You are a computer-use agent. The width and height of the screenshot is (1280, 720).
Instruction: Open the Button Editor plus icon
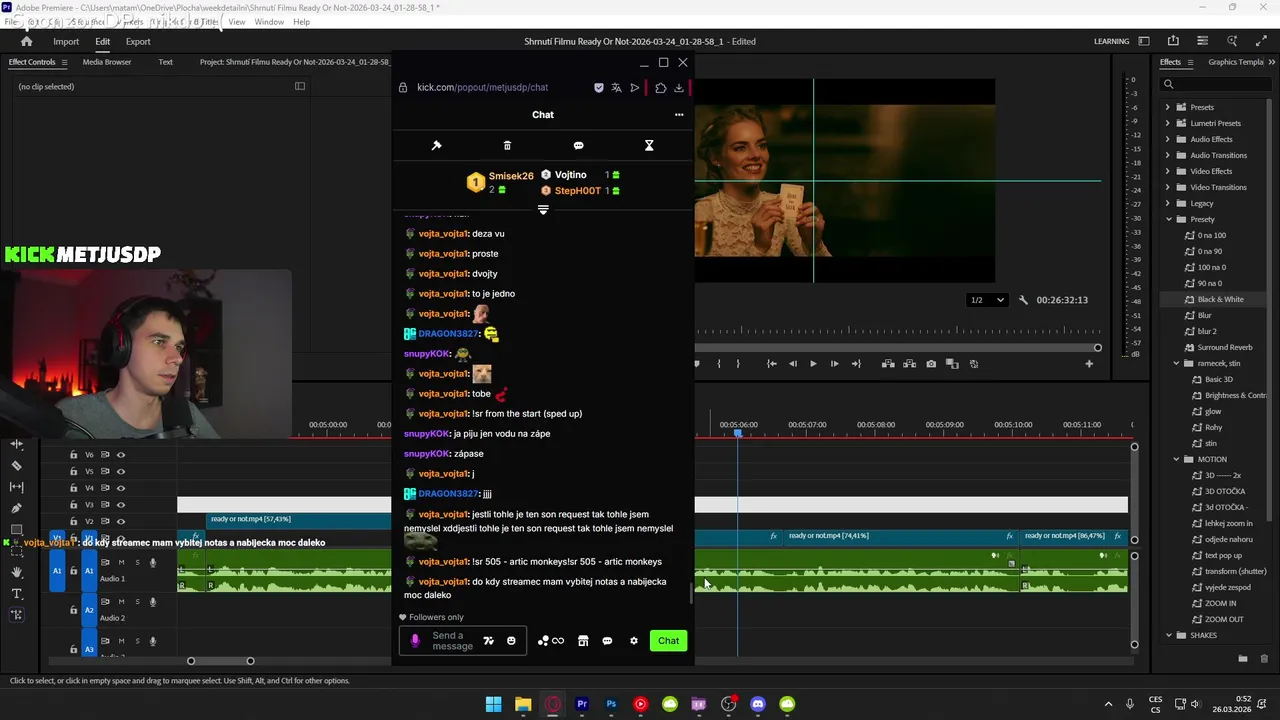[1089, 364]
